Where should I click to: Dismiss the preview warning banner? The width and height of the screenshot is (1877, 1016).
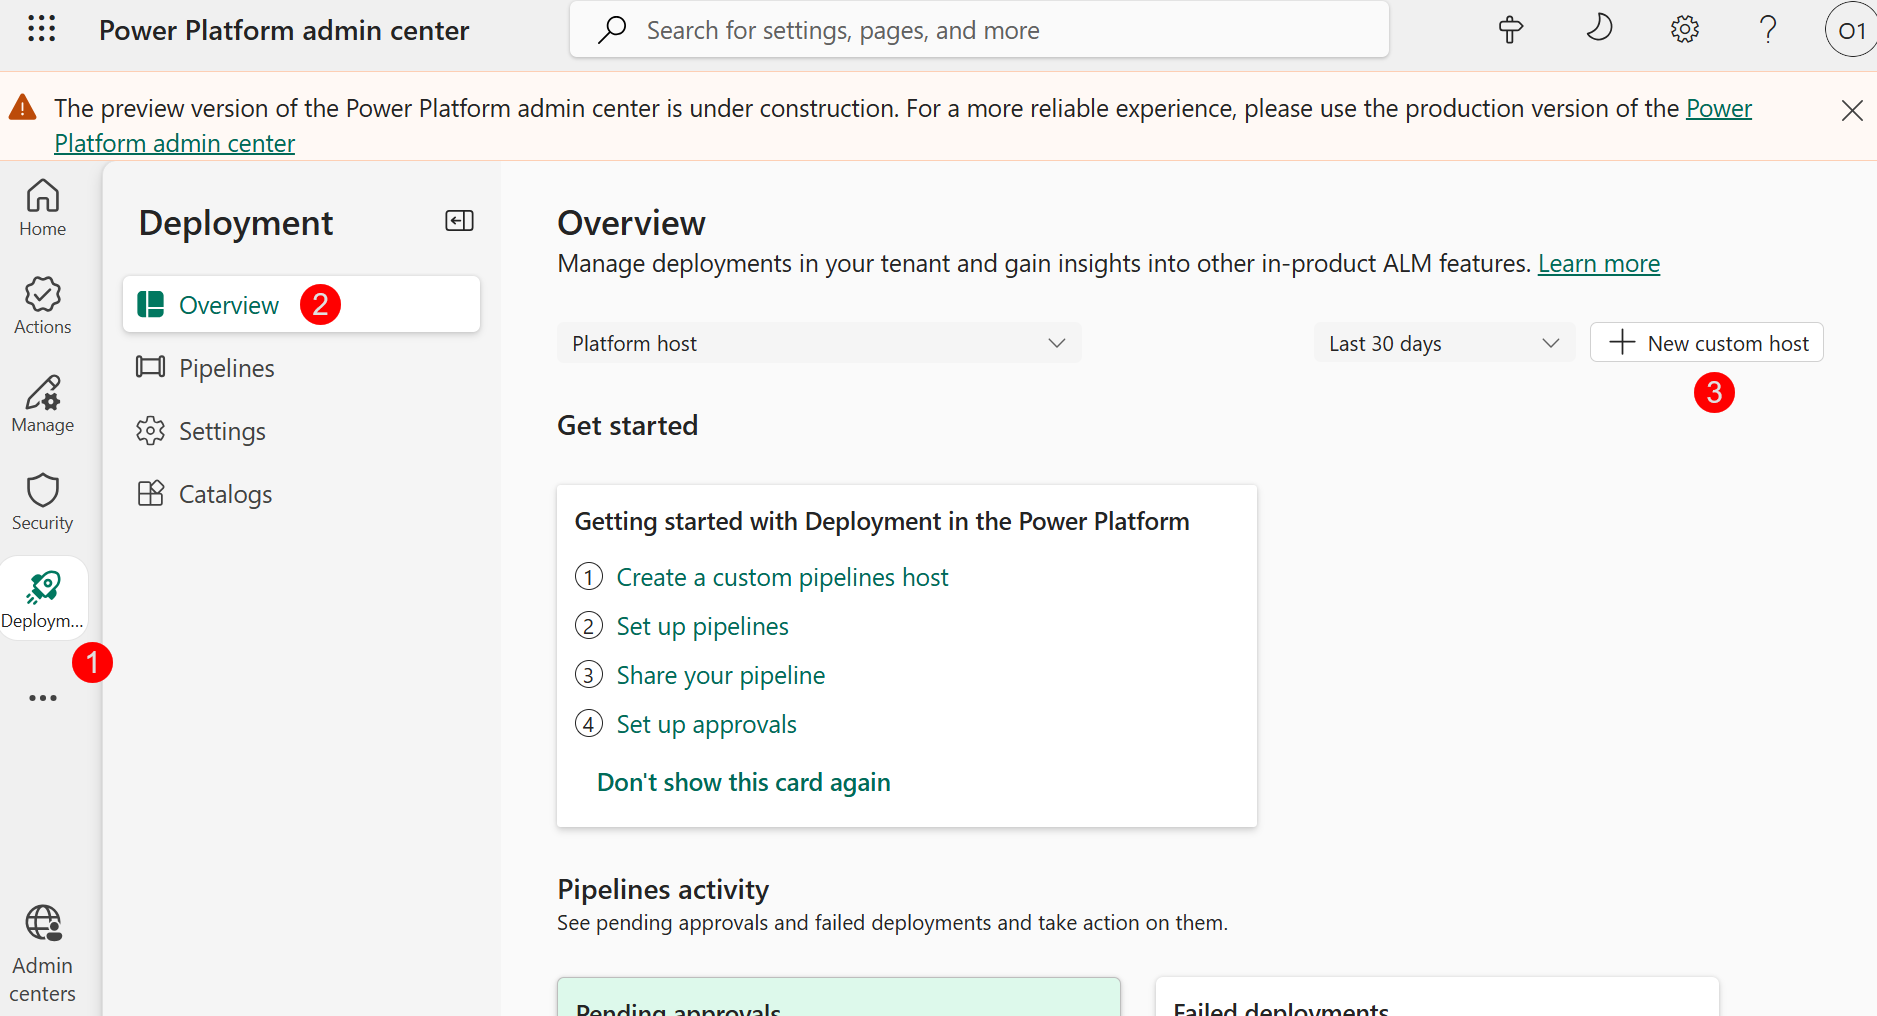1851,110
